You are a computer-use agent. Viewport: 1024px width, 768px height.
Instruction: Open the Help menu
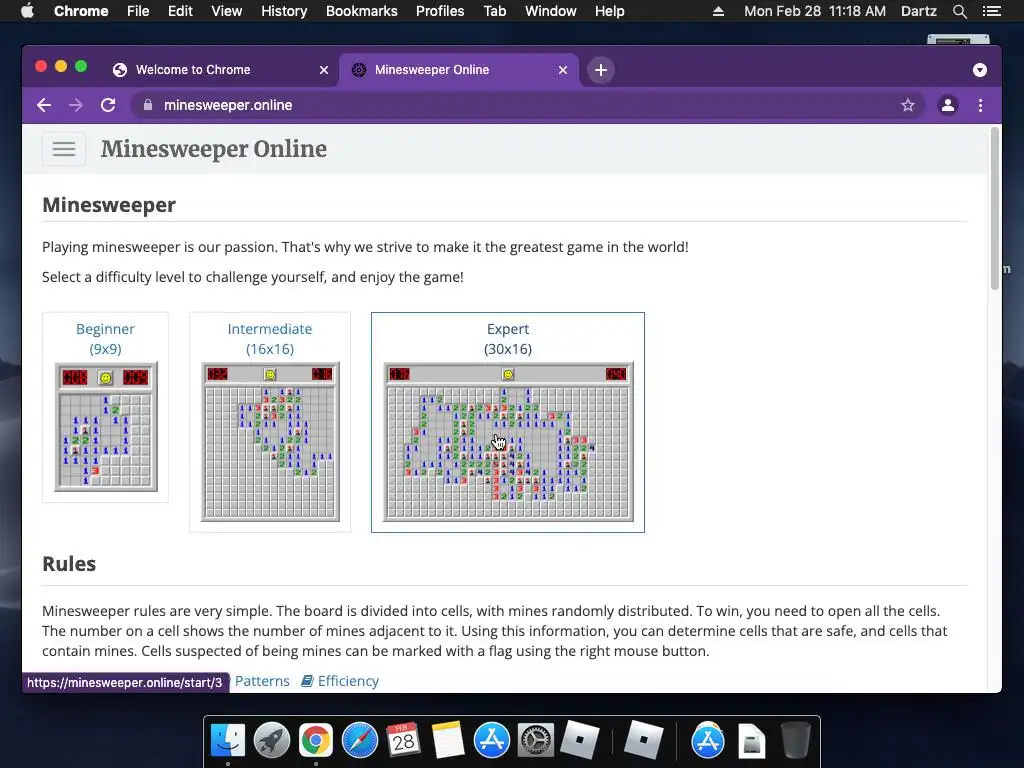tap(609, 11)
